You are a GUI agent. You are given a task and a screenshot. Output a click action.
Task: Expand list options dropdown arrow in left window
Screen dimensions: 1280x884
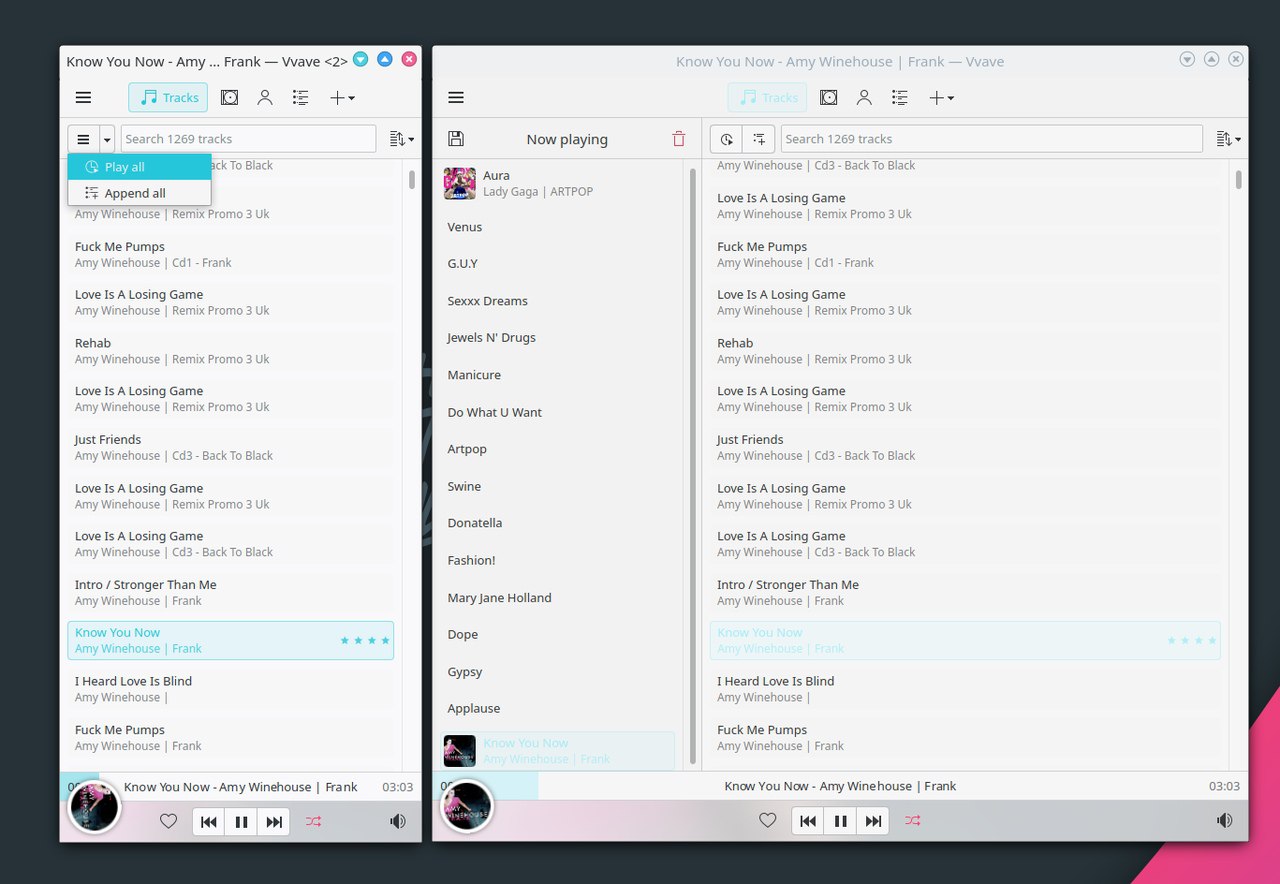[x=107, y=139]
